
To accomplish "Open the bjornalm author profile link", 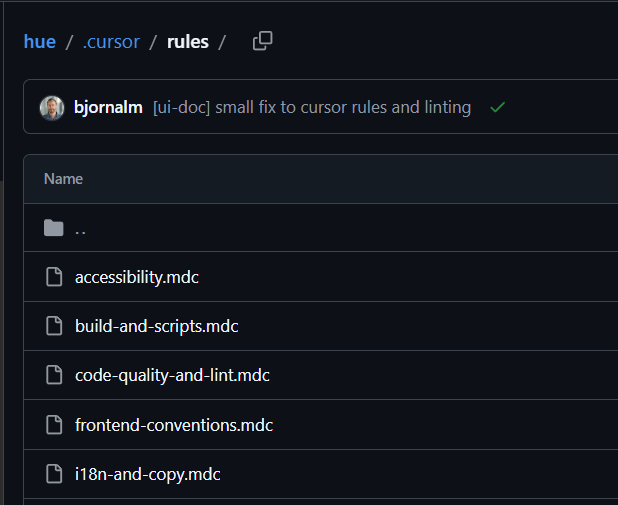I will click(108, 107).
